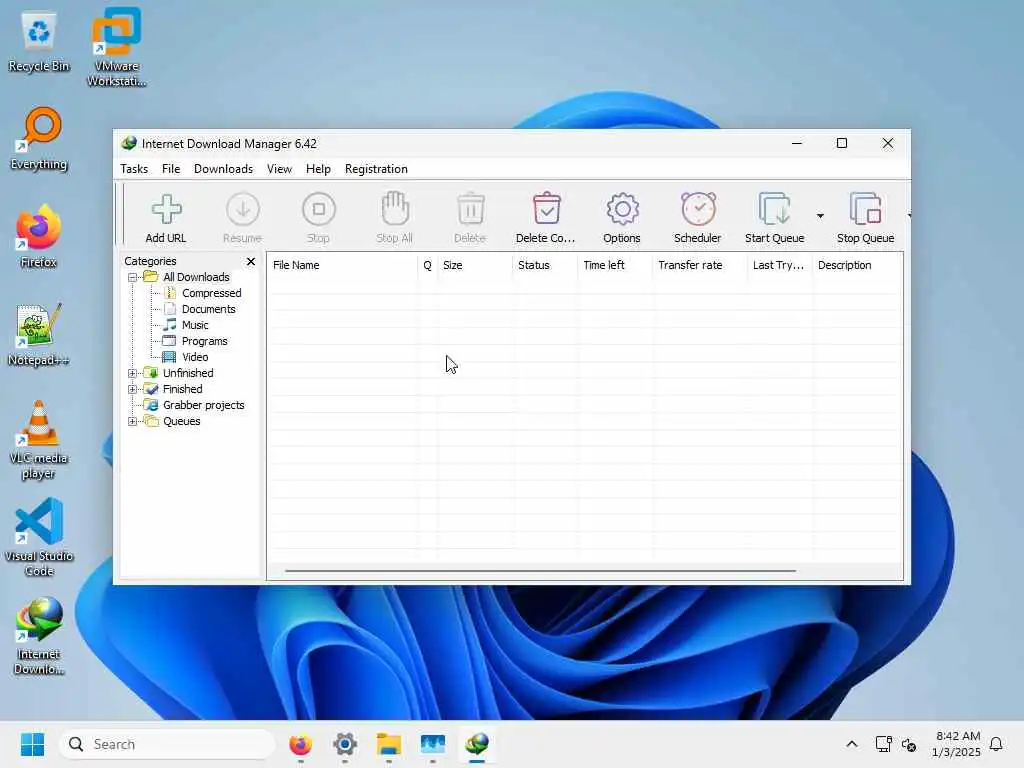1024x768 pixels.
Task: Open the Start Queue dropdown arrow
Action: coord(820,216)
